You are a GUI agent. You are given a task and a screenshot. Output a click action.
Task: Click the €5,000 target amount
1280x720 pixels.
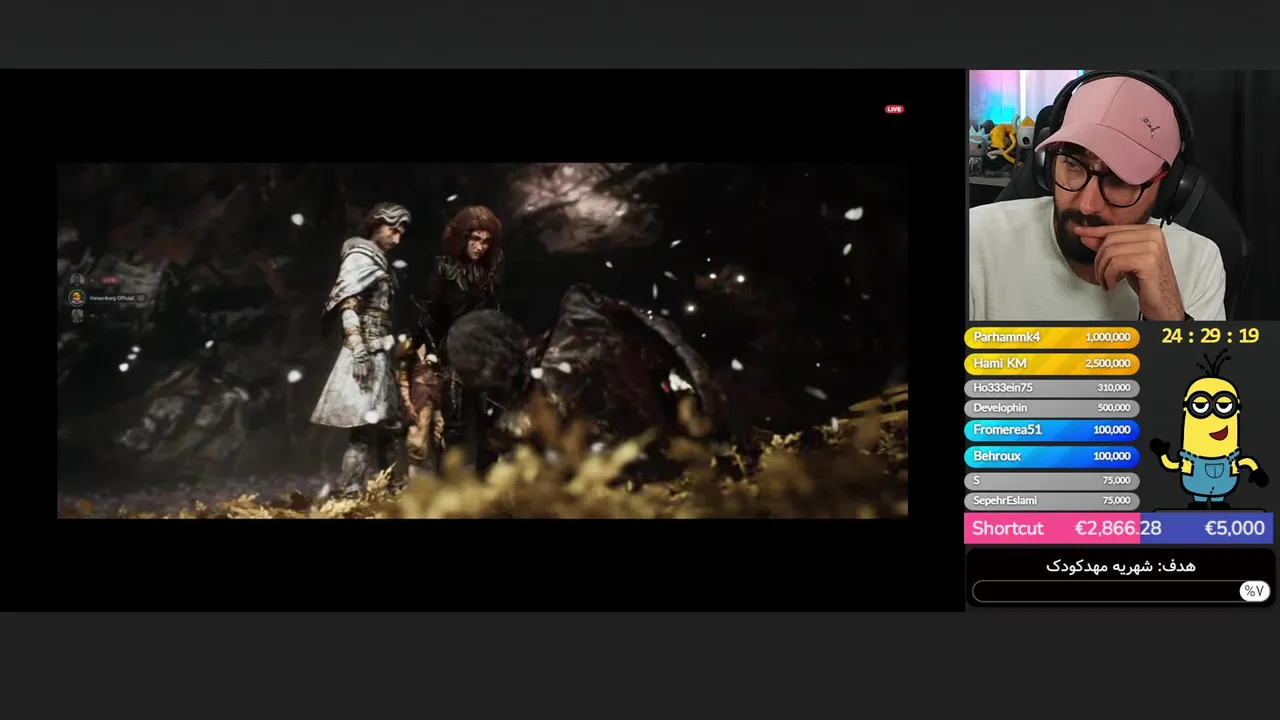[x=1234, y=528]
